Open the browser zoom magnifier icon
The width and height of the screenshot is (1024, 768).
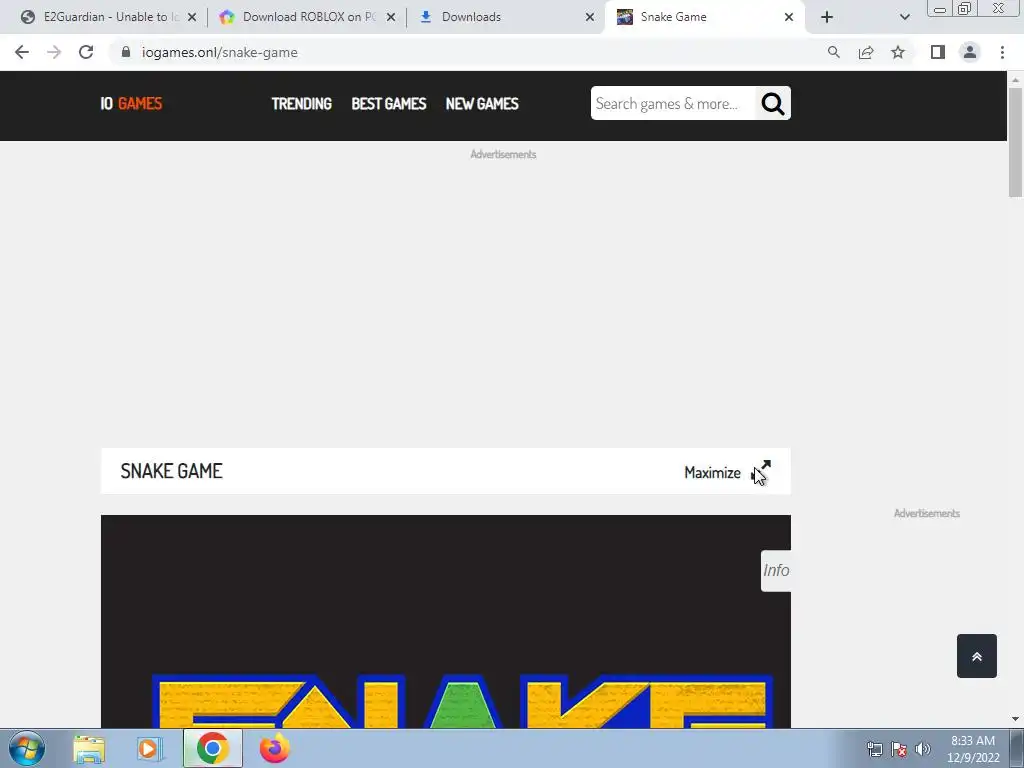pyautogui.click(x=833, y=52)
